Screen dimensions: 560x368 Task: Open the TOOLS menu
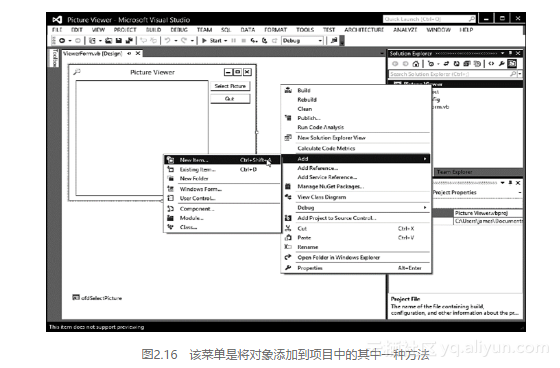click(305, 30)
